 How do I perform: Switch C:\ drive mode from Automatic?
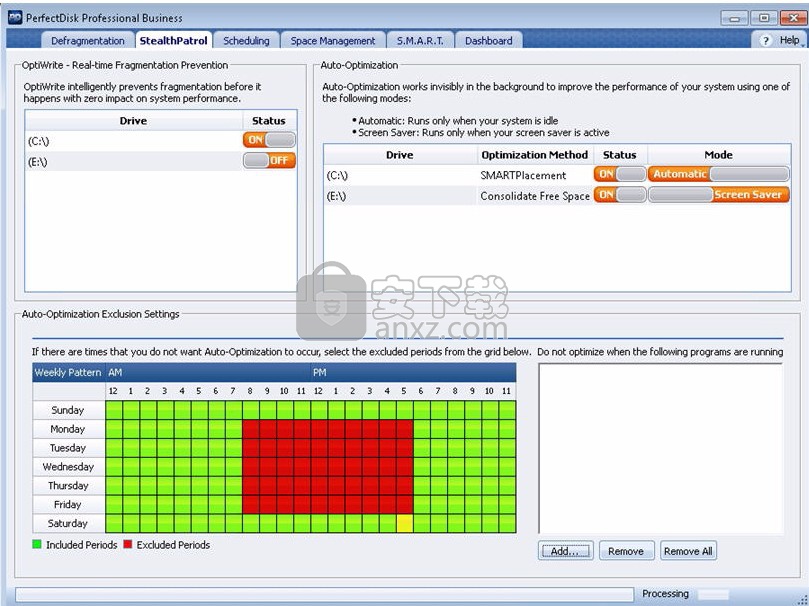tap(719, 174)
